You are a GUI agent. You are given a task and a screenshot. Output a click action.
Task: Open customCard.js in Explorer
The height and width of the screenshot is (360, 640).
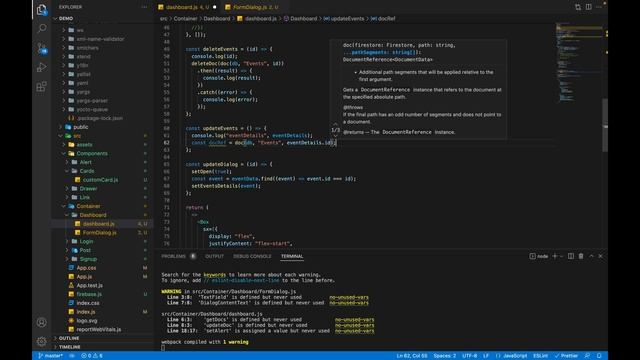coord(100,180)
